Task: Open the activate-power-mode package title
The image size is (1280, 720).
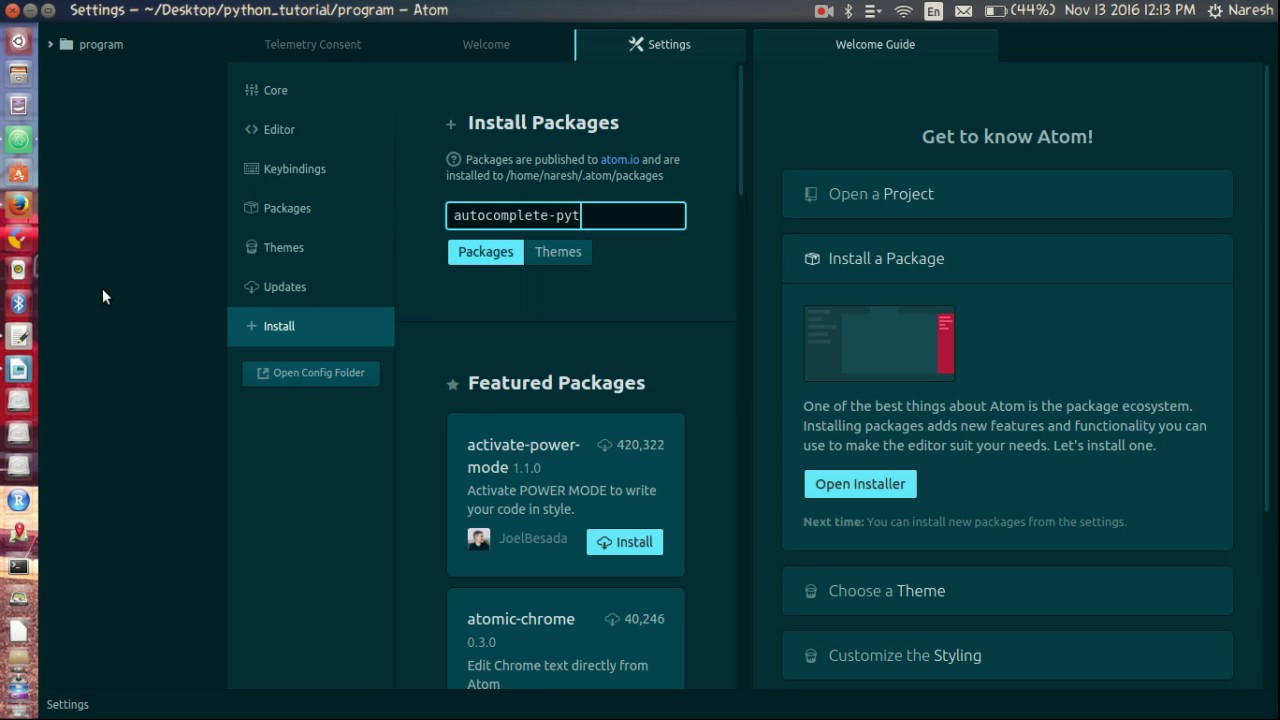Action: (523, 455)
